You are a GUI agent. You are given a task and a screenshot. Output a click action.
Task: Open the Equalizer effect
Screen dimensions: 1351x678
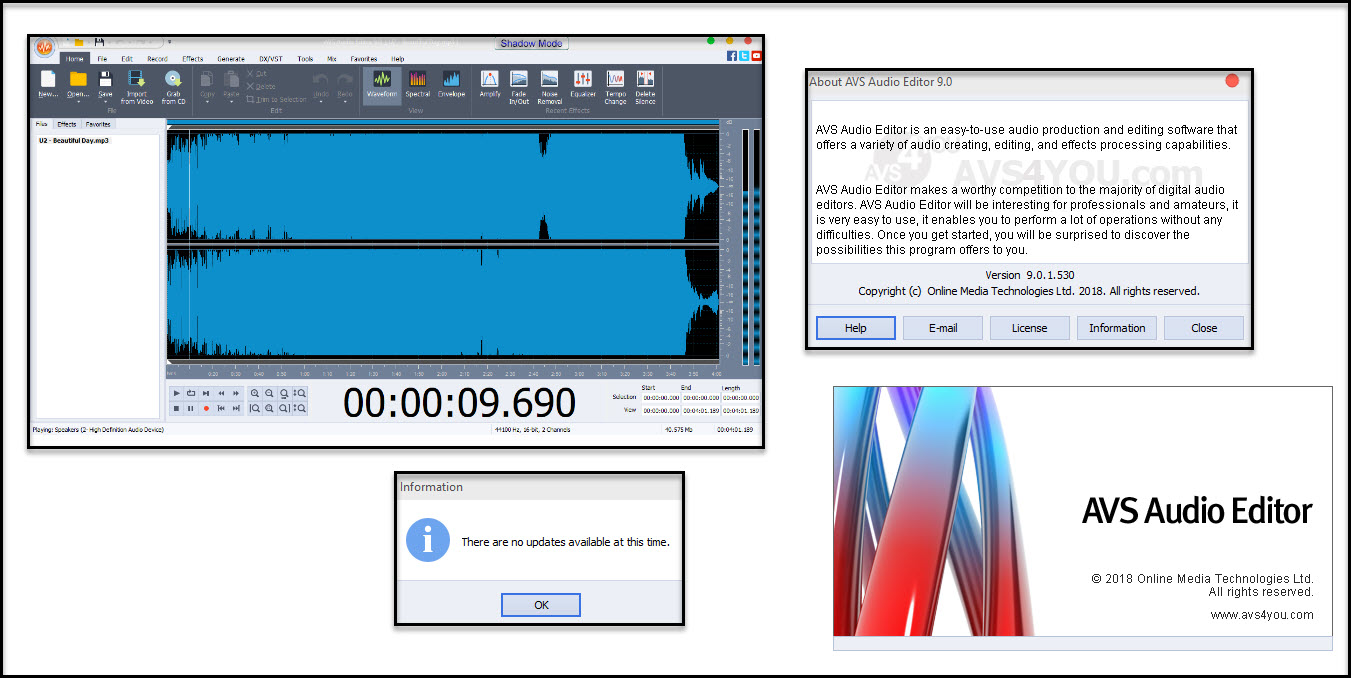tap(583, 84)
